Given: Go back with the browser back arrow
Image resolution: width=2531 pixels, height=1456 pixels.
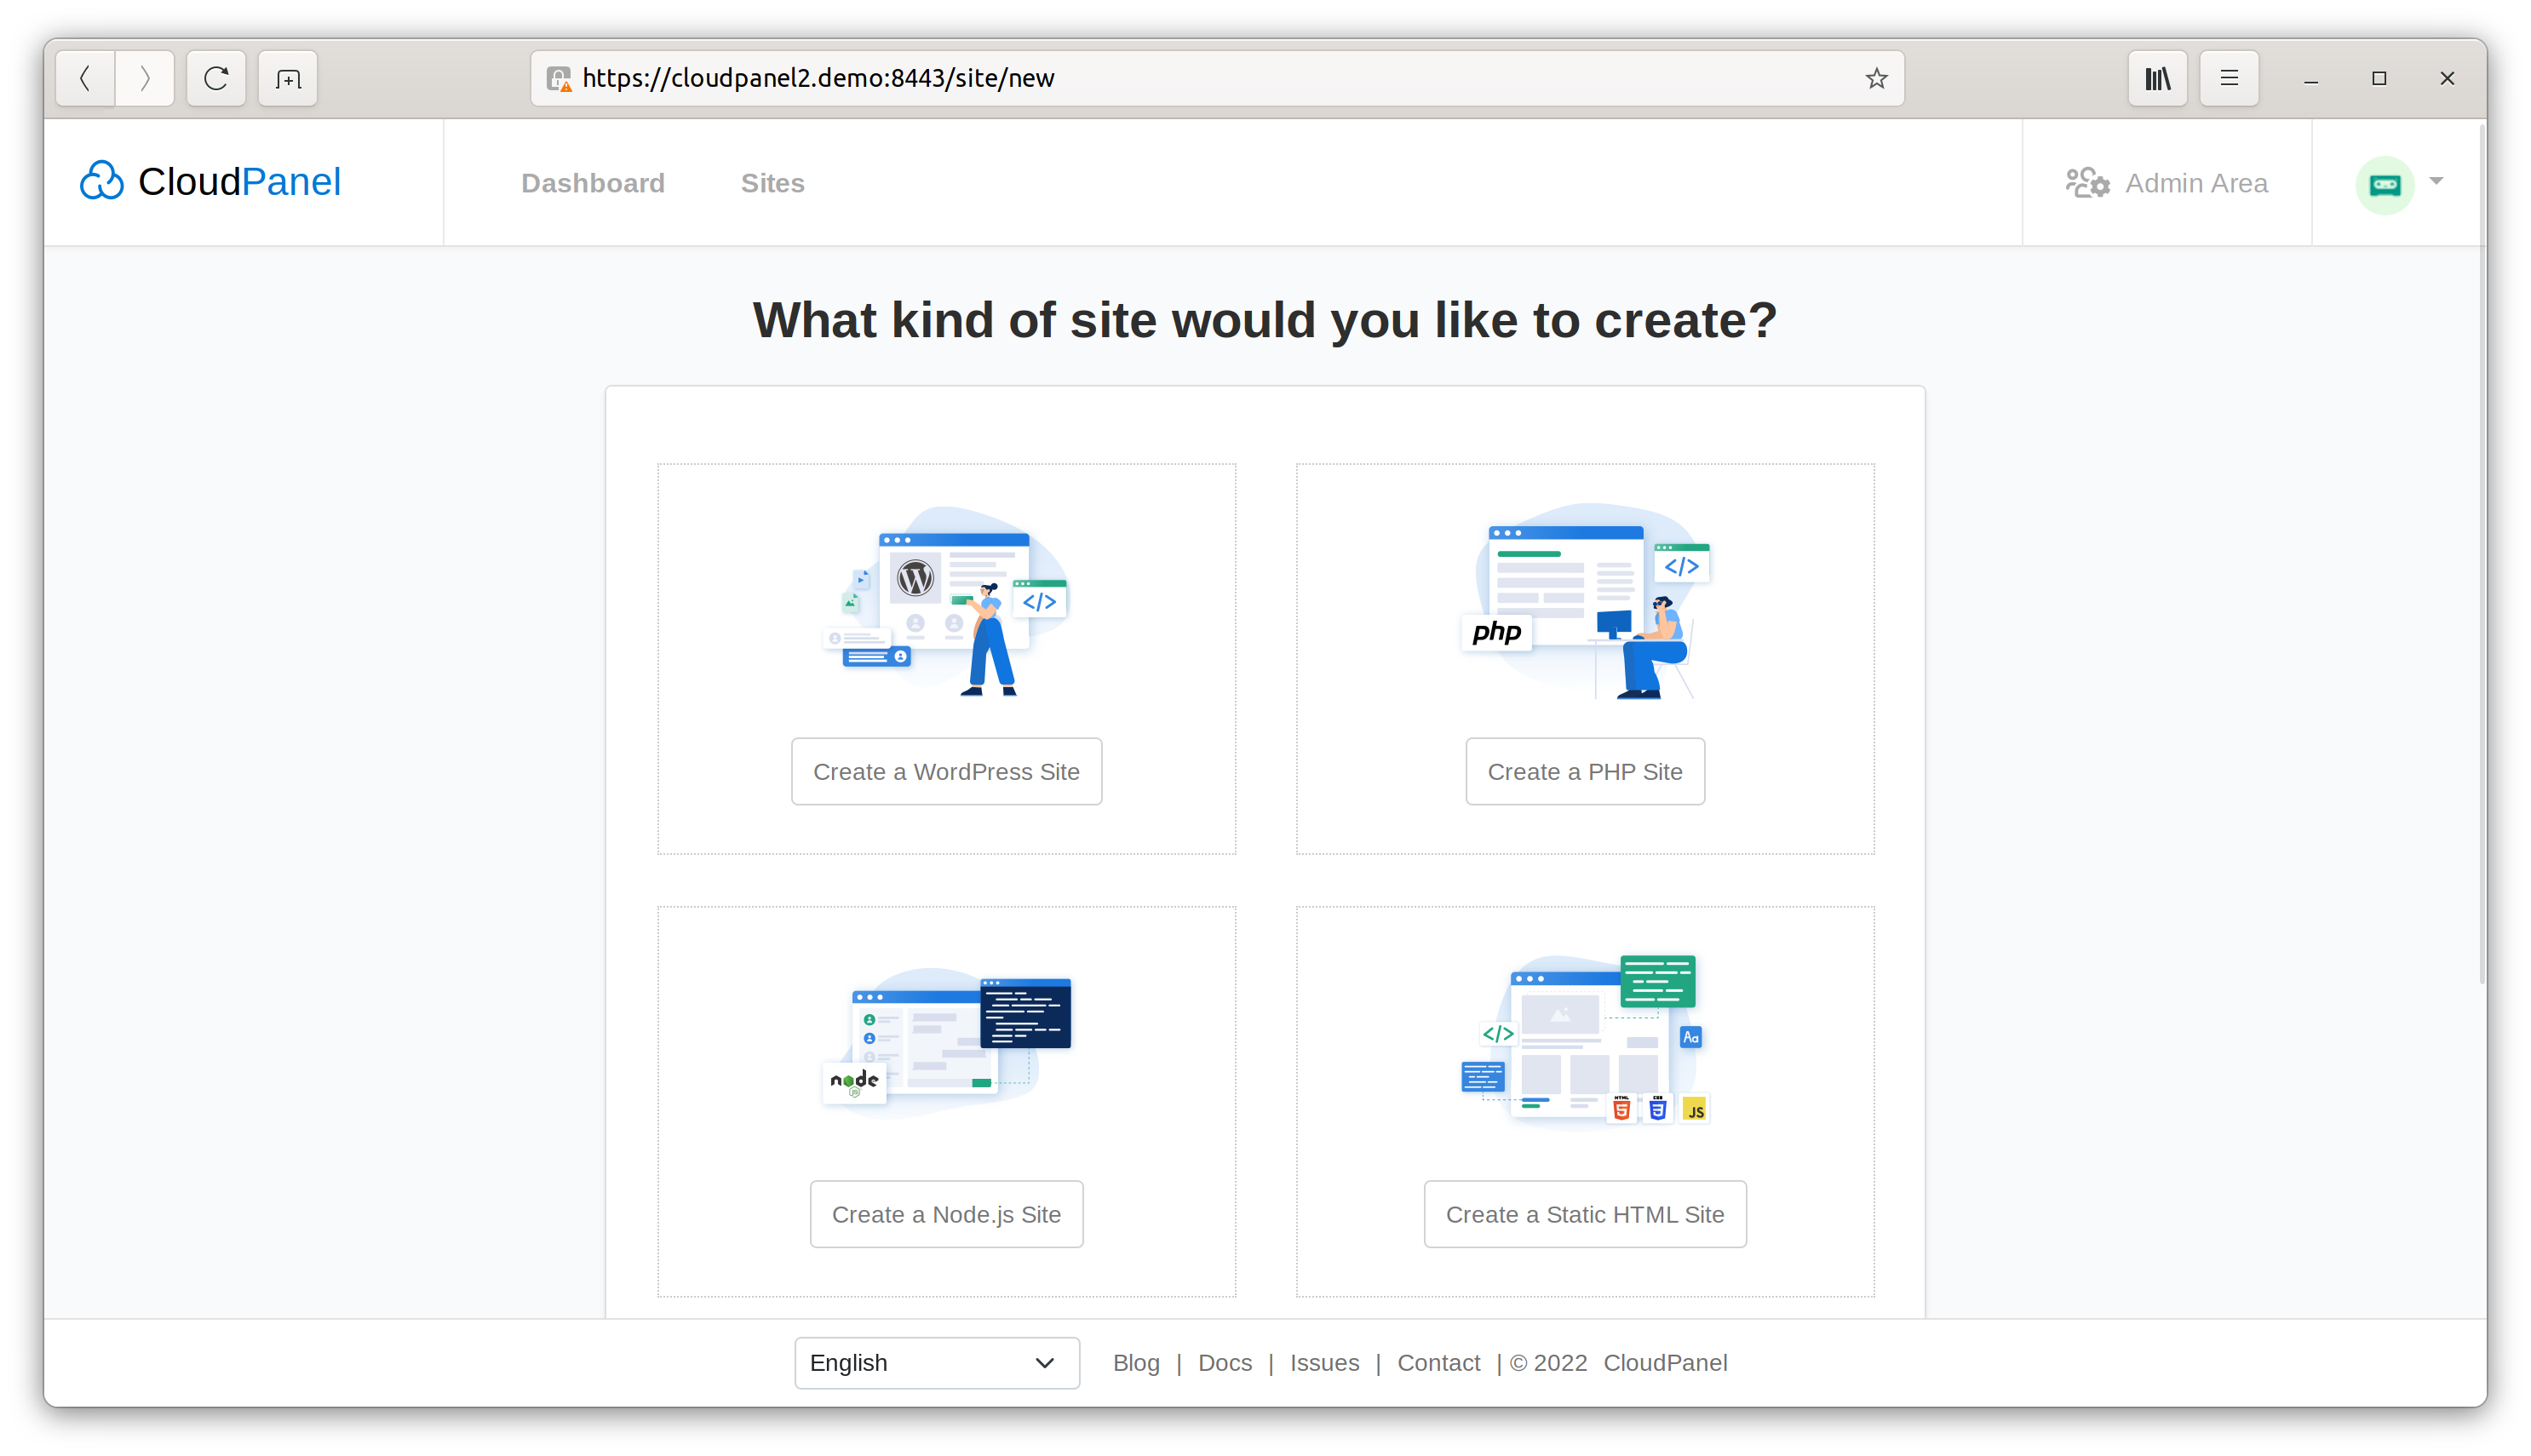Looking at the screenshot, I should click(x=86, y=78).
